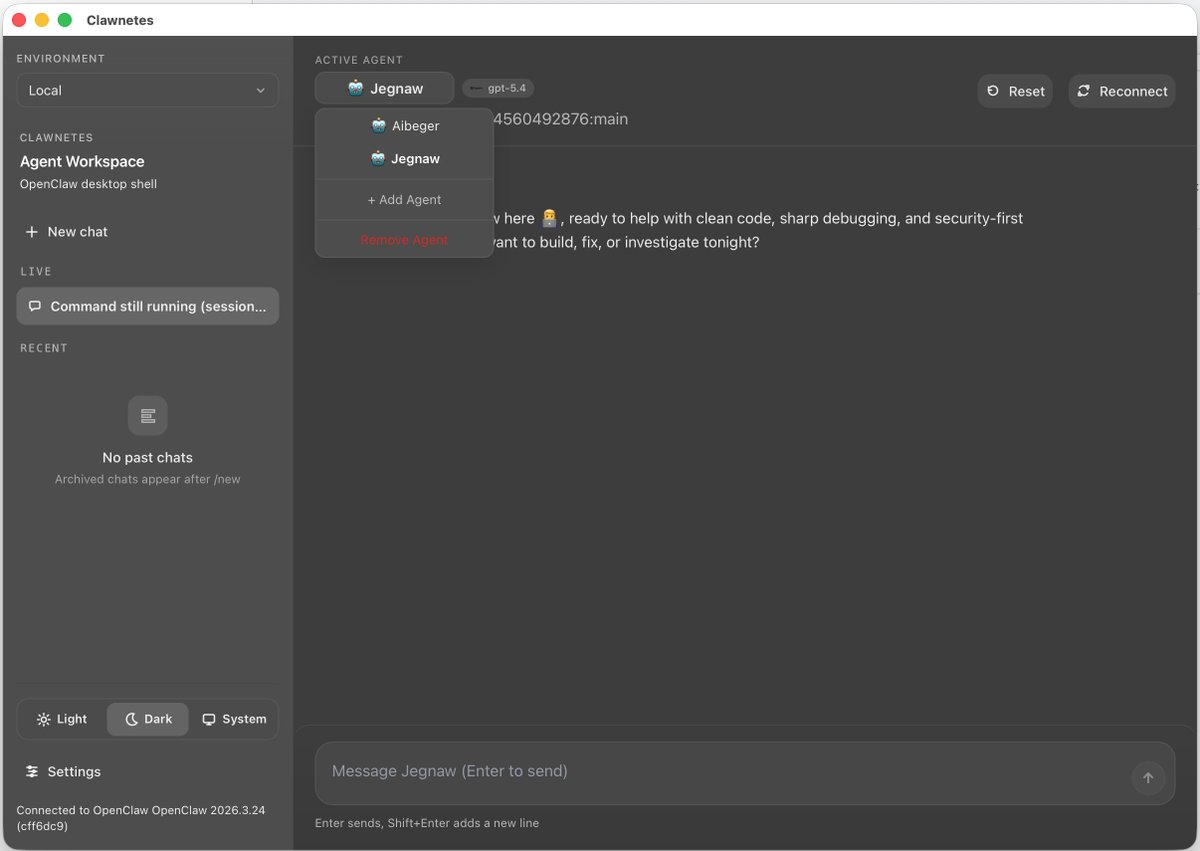Click the speech bubble icon of the live chat
The image size is (1200, 851).
(x=35, y=307)
